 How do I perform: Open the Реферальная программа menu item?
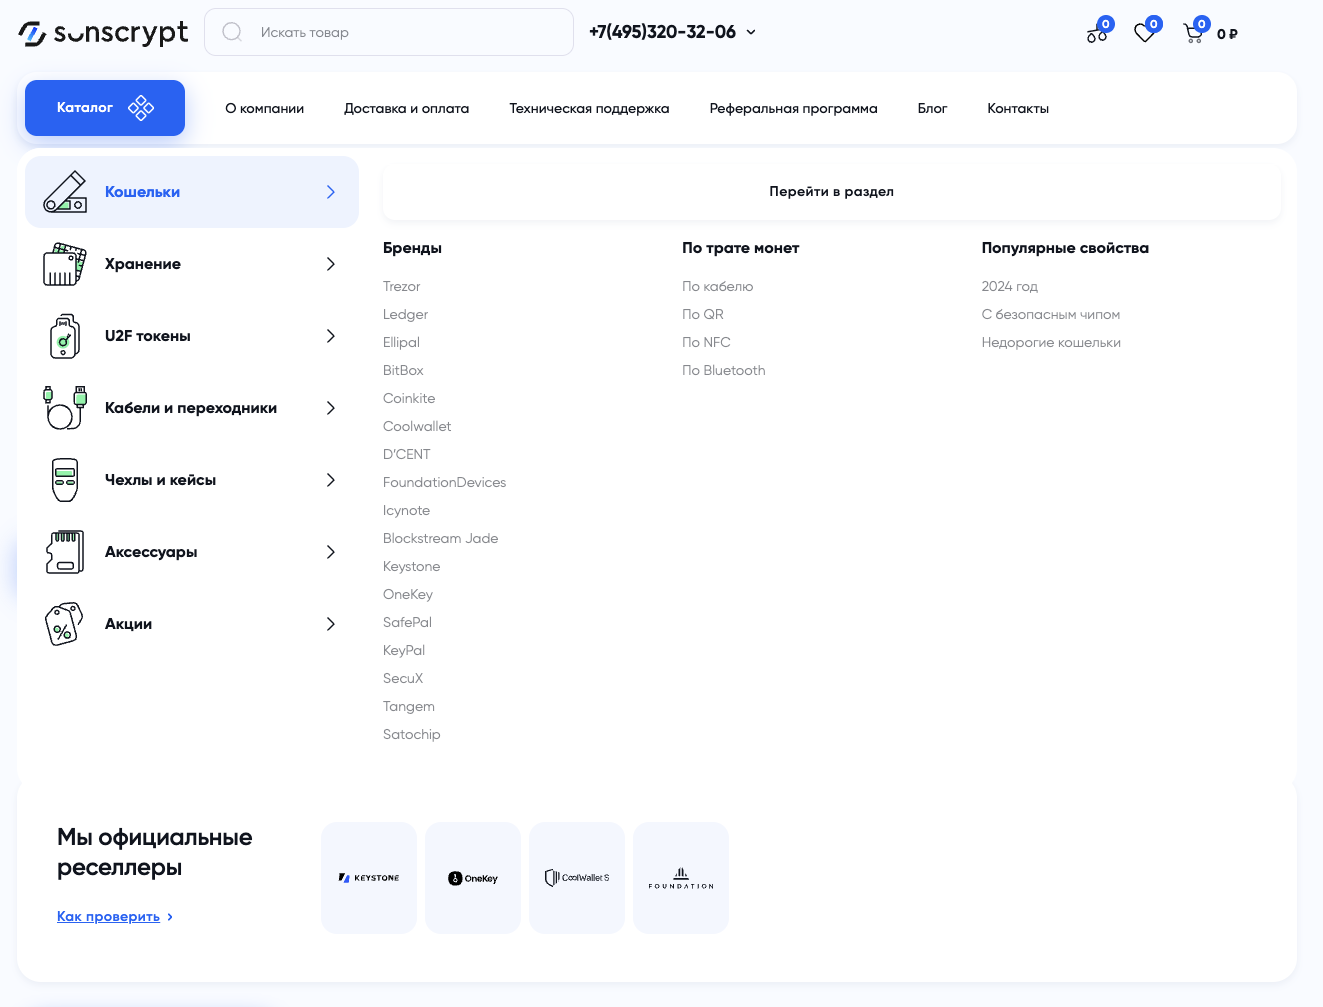click(793, 108)
